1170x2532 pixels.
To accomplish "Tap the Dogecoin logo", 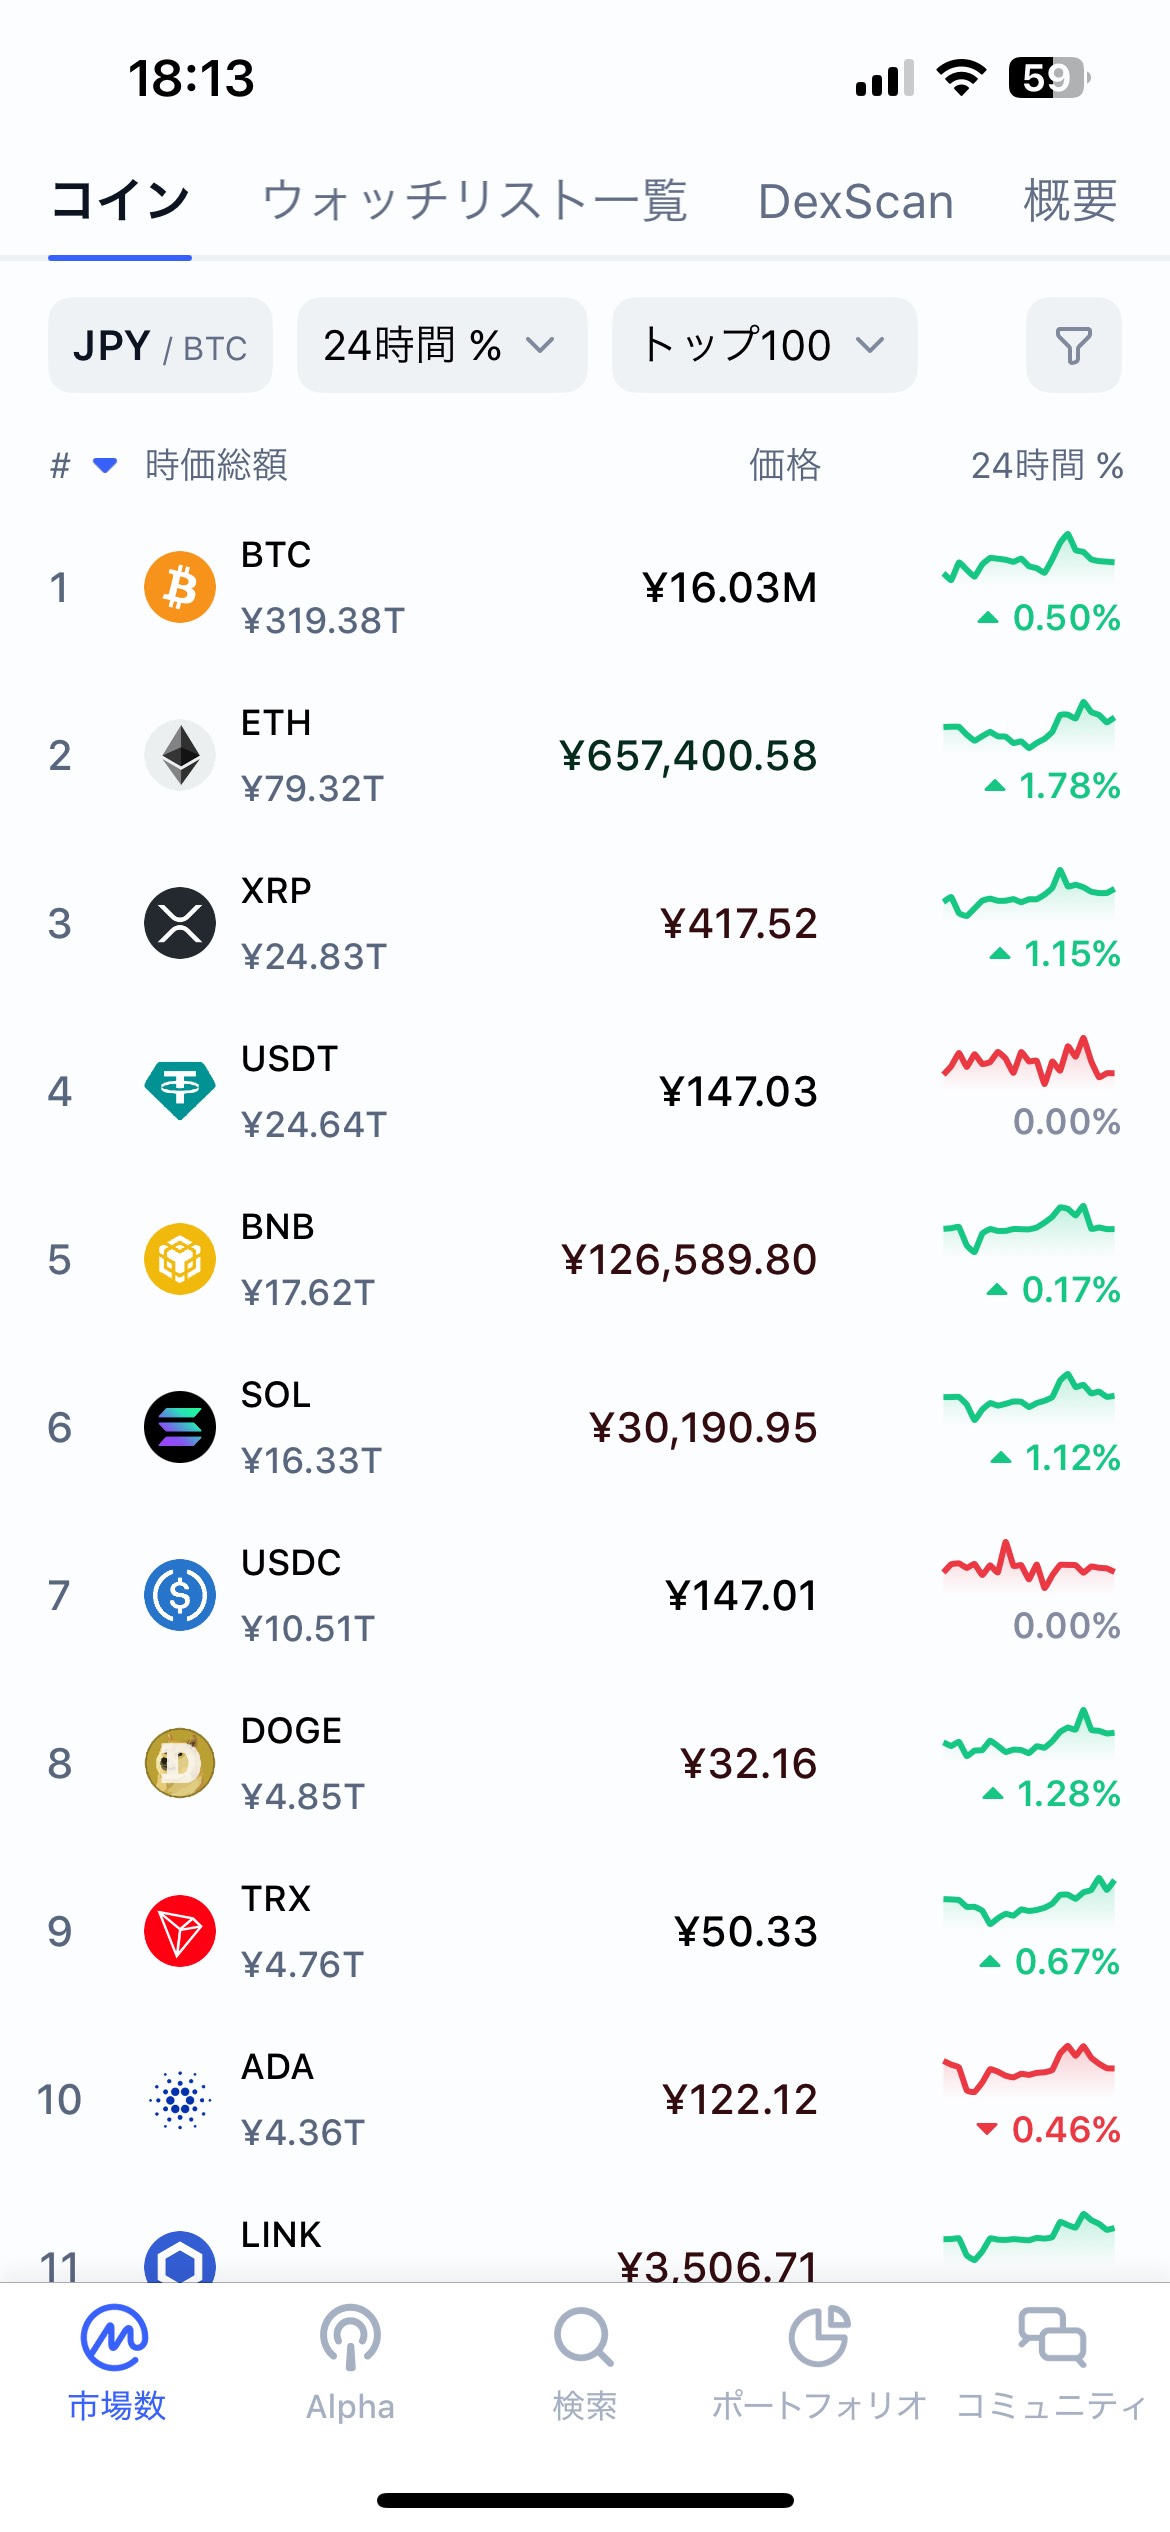I will coord(180,1763).
